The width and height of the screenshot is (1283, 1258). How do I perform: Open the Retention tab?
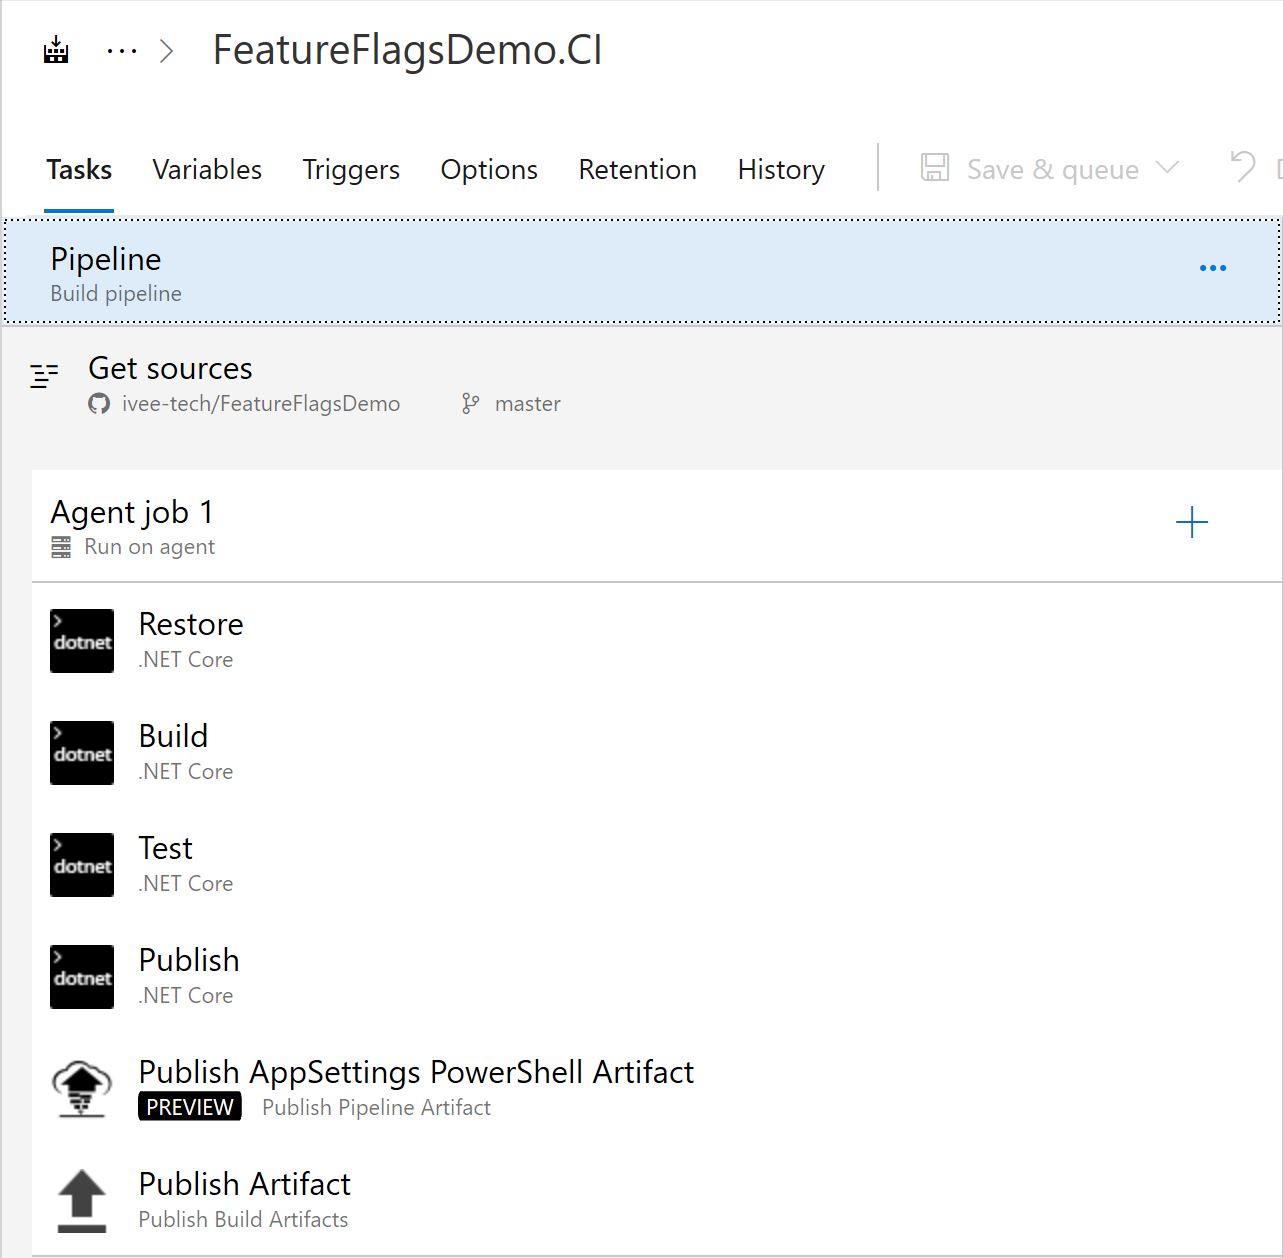[637, 170]
